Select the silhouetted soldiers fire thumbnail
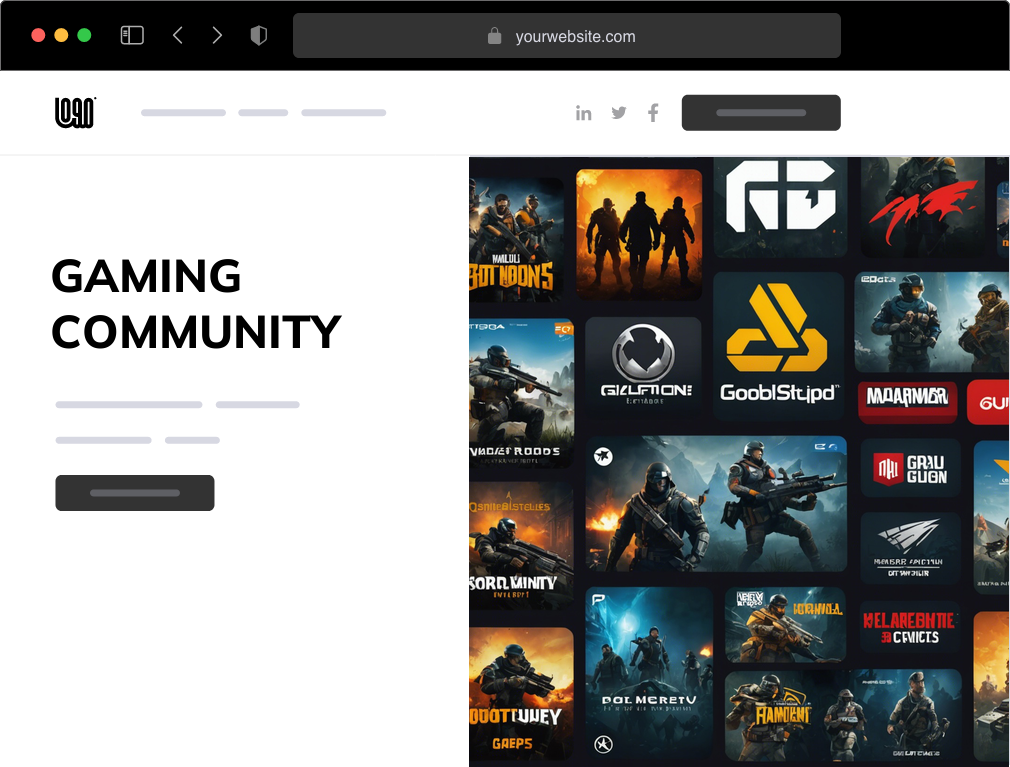This screenshot has width=1010, height=767. [639, 234]
